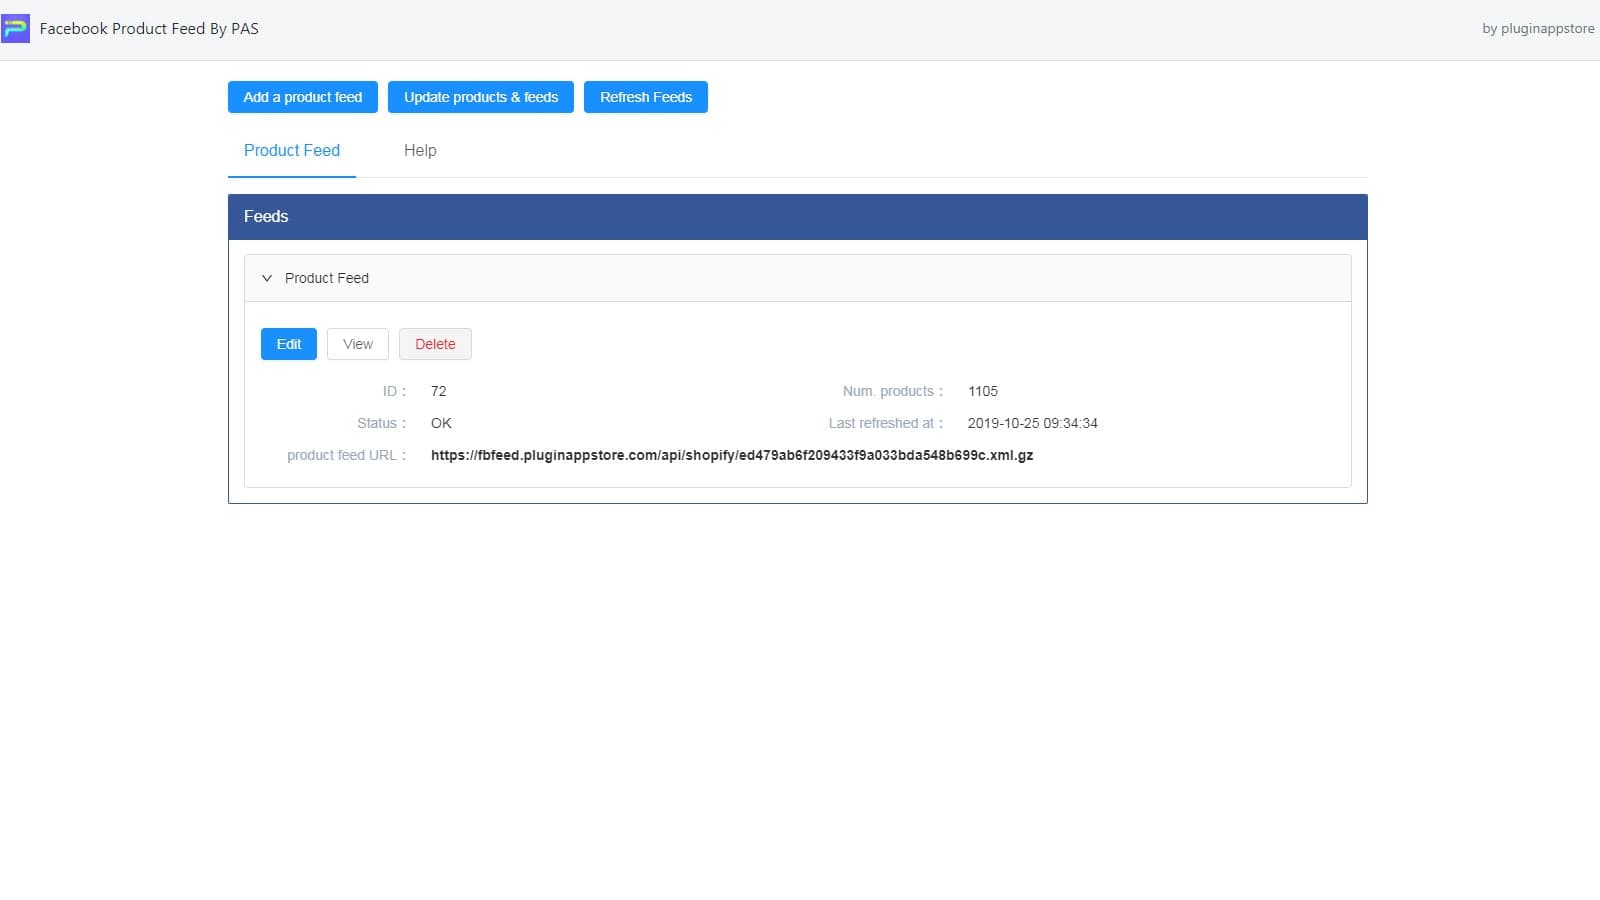This screenshot has width=1600, height=900.
Task: Click the Edit button on the feed
Action: (x=288, y=343)
